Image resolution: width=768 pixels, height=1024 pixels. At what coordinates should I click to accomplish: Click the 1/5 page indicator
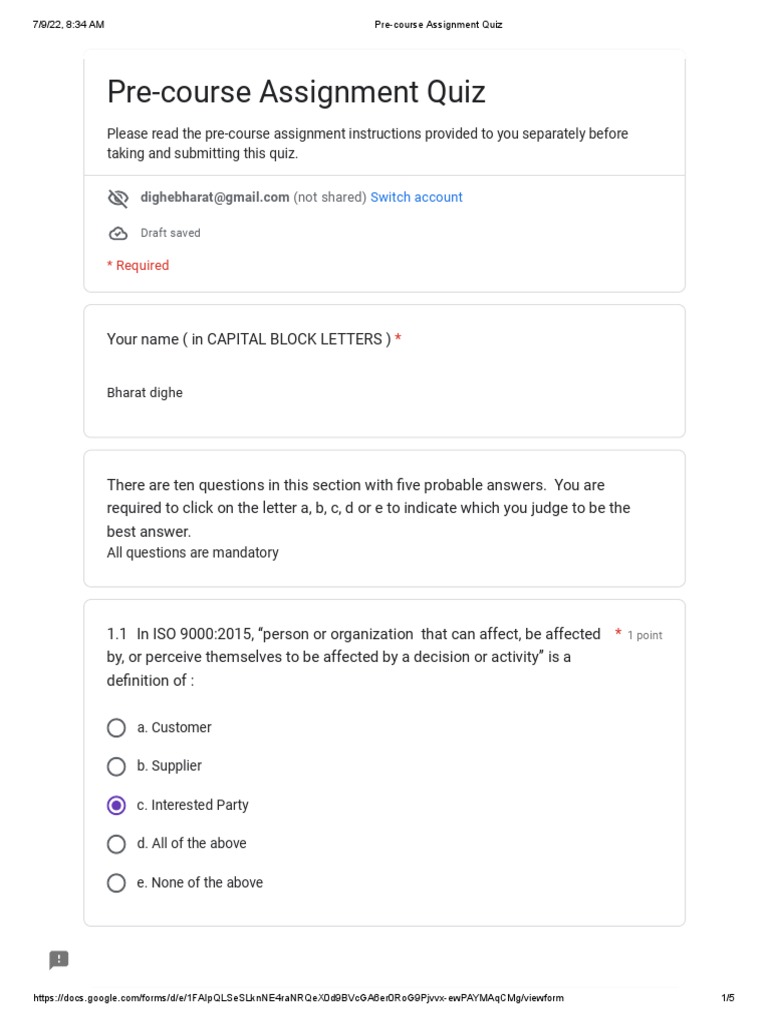pos(727,998)
